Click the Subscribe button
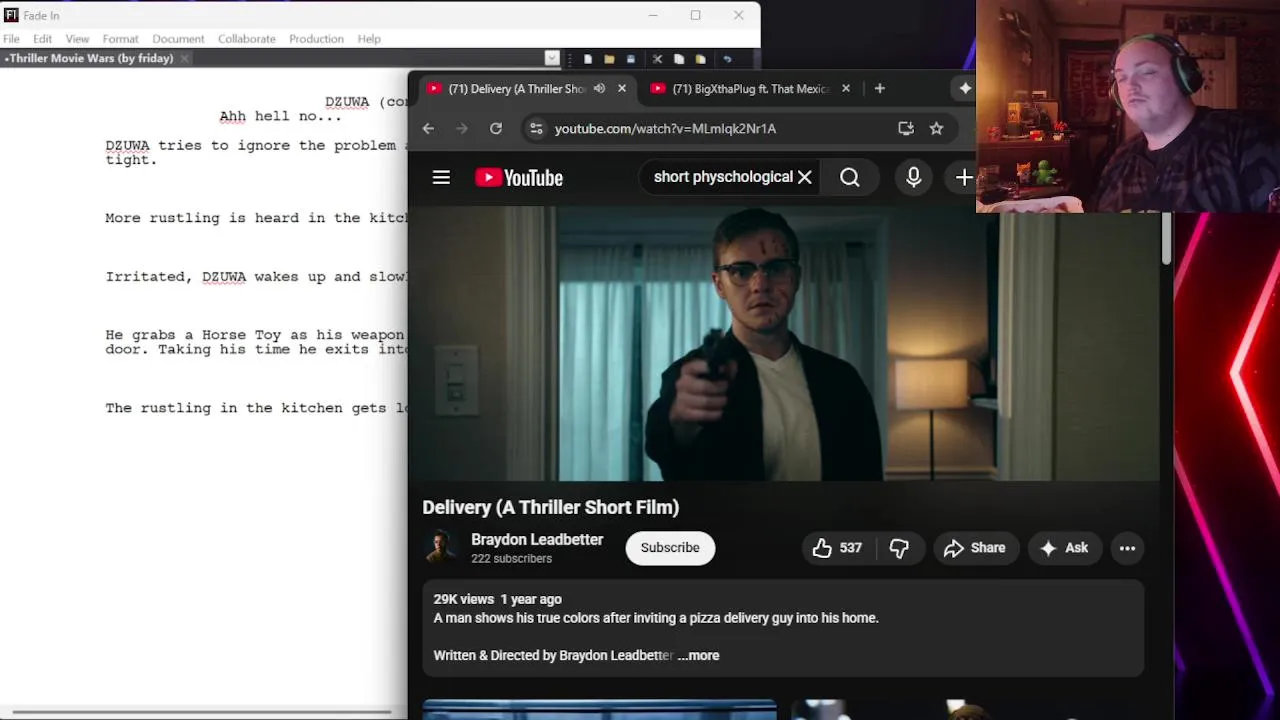Viewport: 1280px width, 720px height. 670,547
